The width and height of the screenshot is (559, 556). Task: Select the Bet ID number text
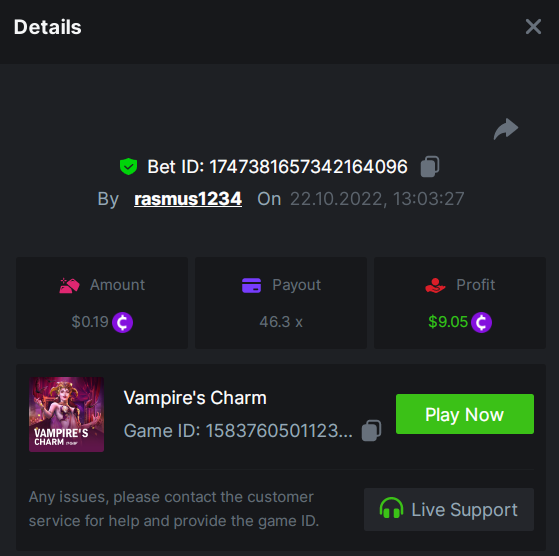pos(308,167)
